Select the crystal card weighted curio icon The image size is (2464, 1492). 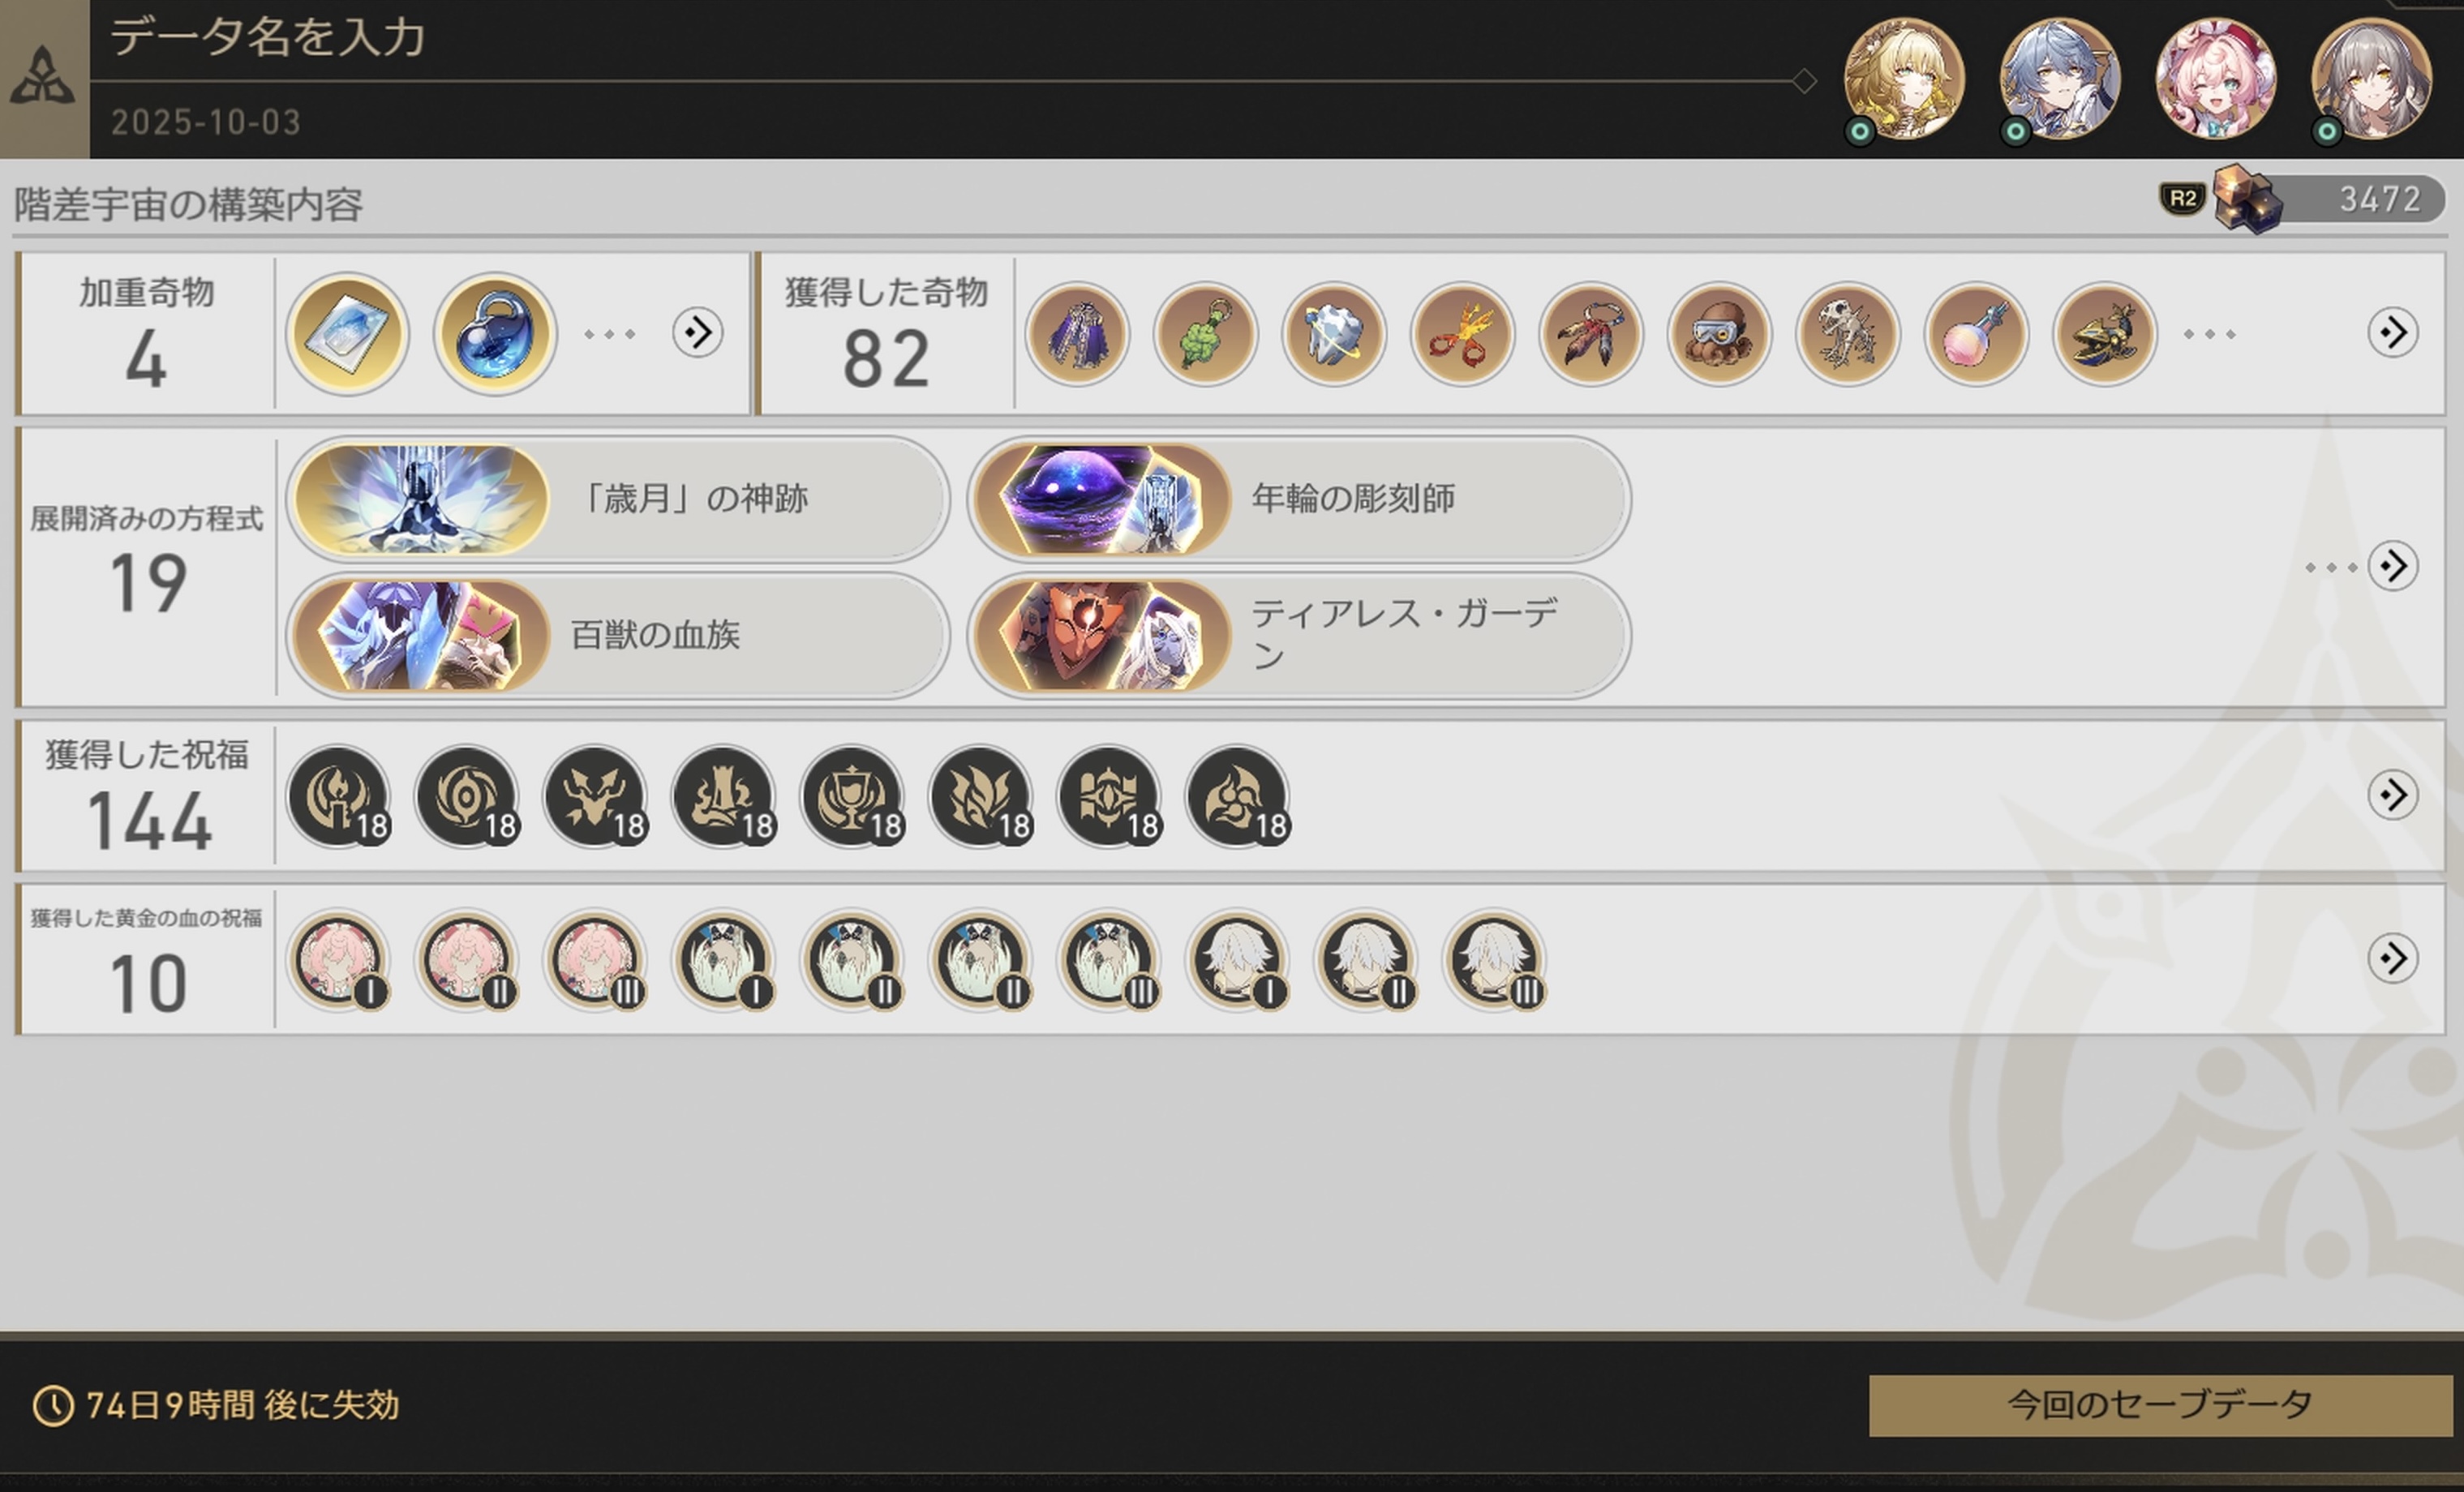(347, 333)
